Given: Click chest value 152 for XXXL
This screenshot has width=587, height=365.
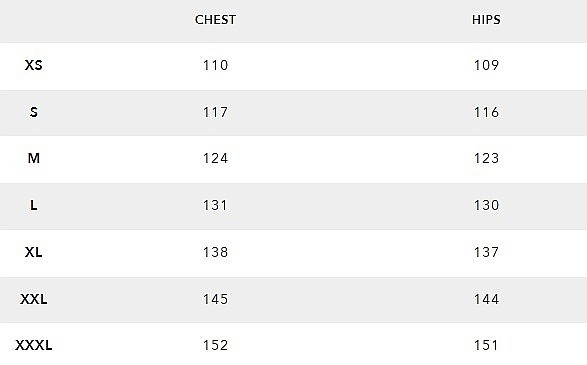Looking at the screenshot, I should 215,345.
